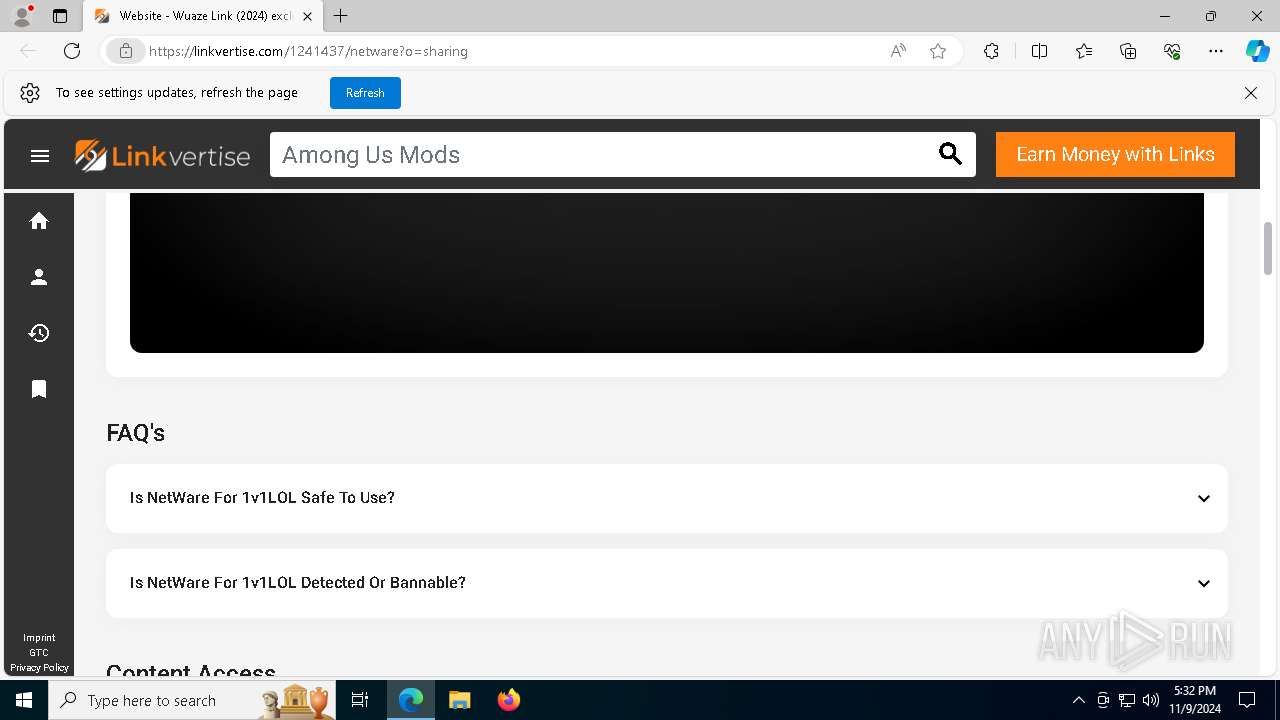Open Firefox on taskbar
1280x720 pixels.
509,700
